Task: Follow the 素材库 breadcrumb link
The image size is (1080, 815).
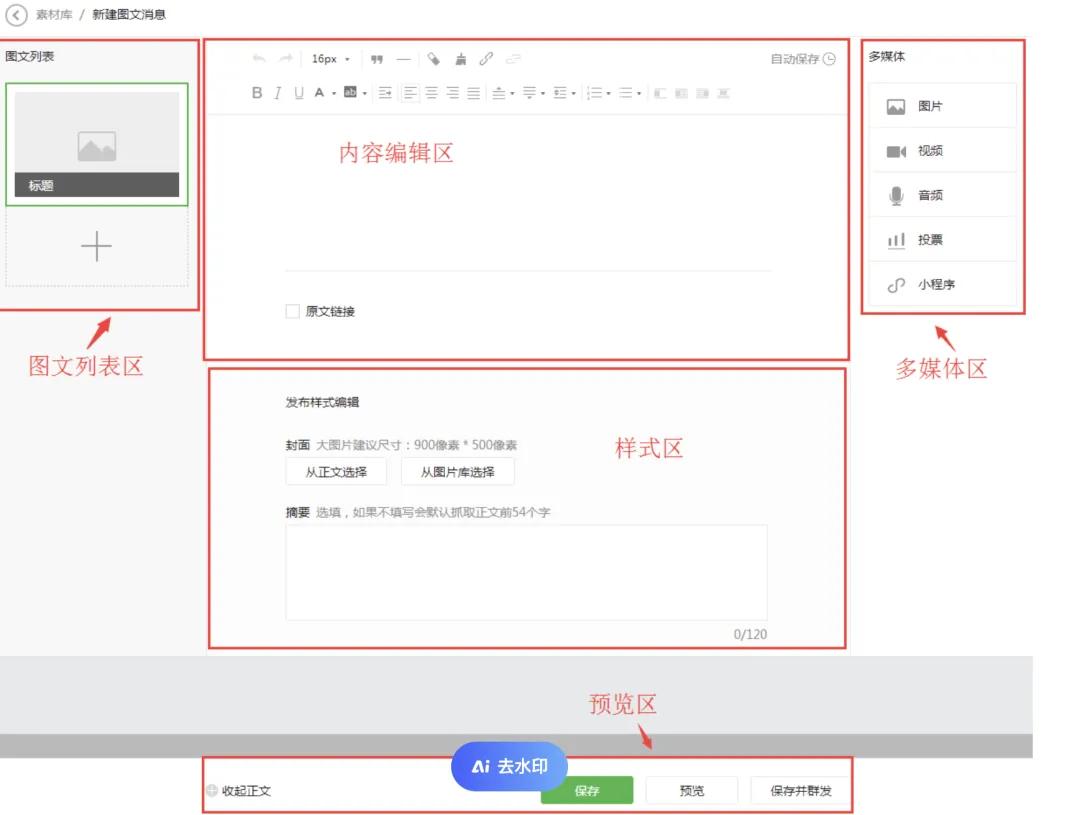Action: point(54,14)
